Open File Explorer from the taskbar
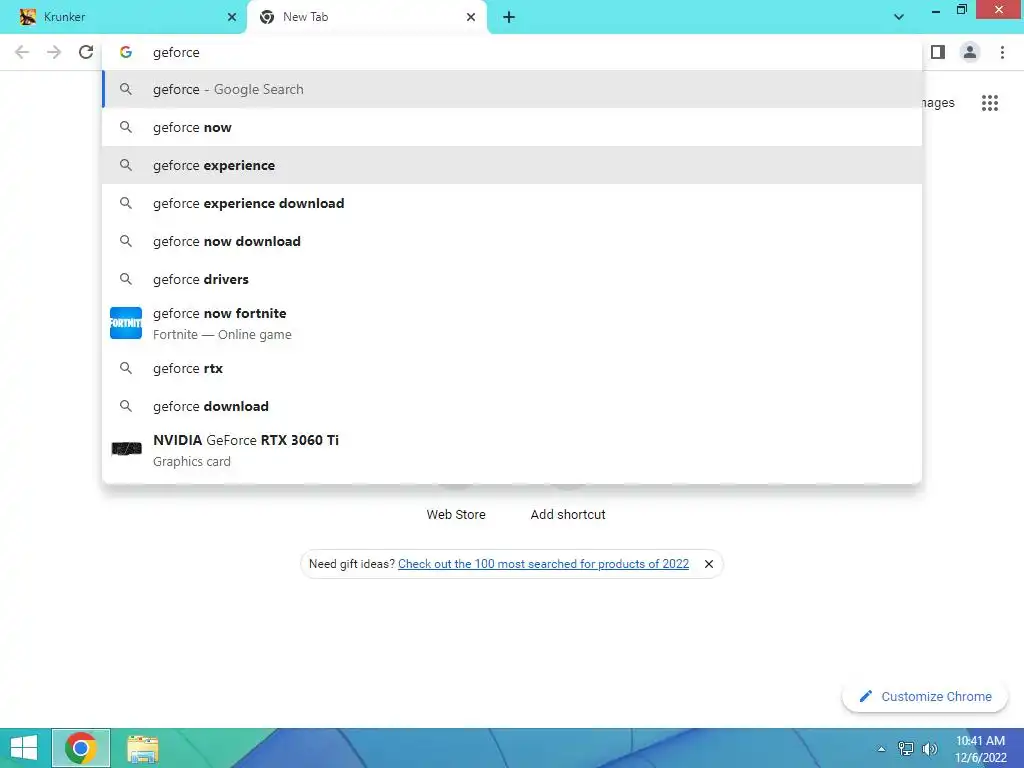 (x=142, y=748)
